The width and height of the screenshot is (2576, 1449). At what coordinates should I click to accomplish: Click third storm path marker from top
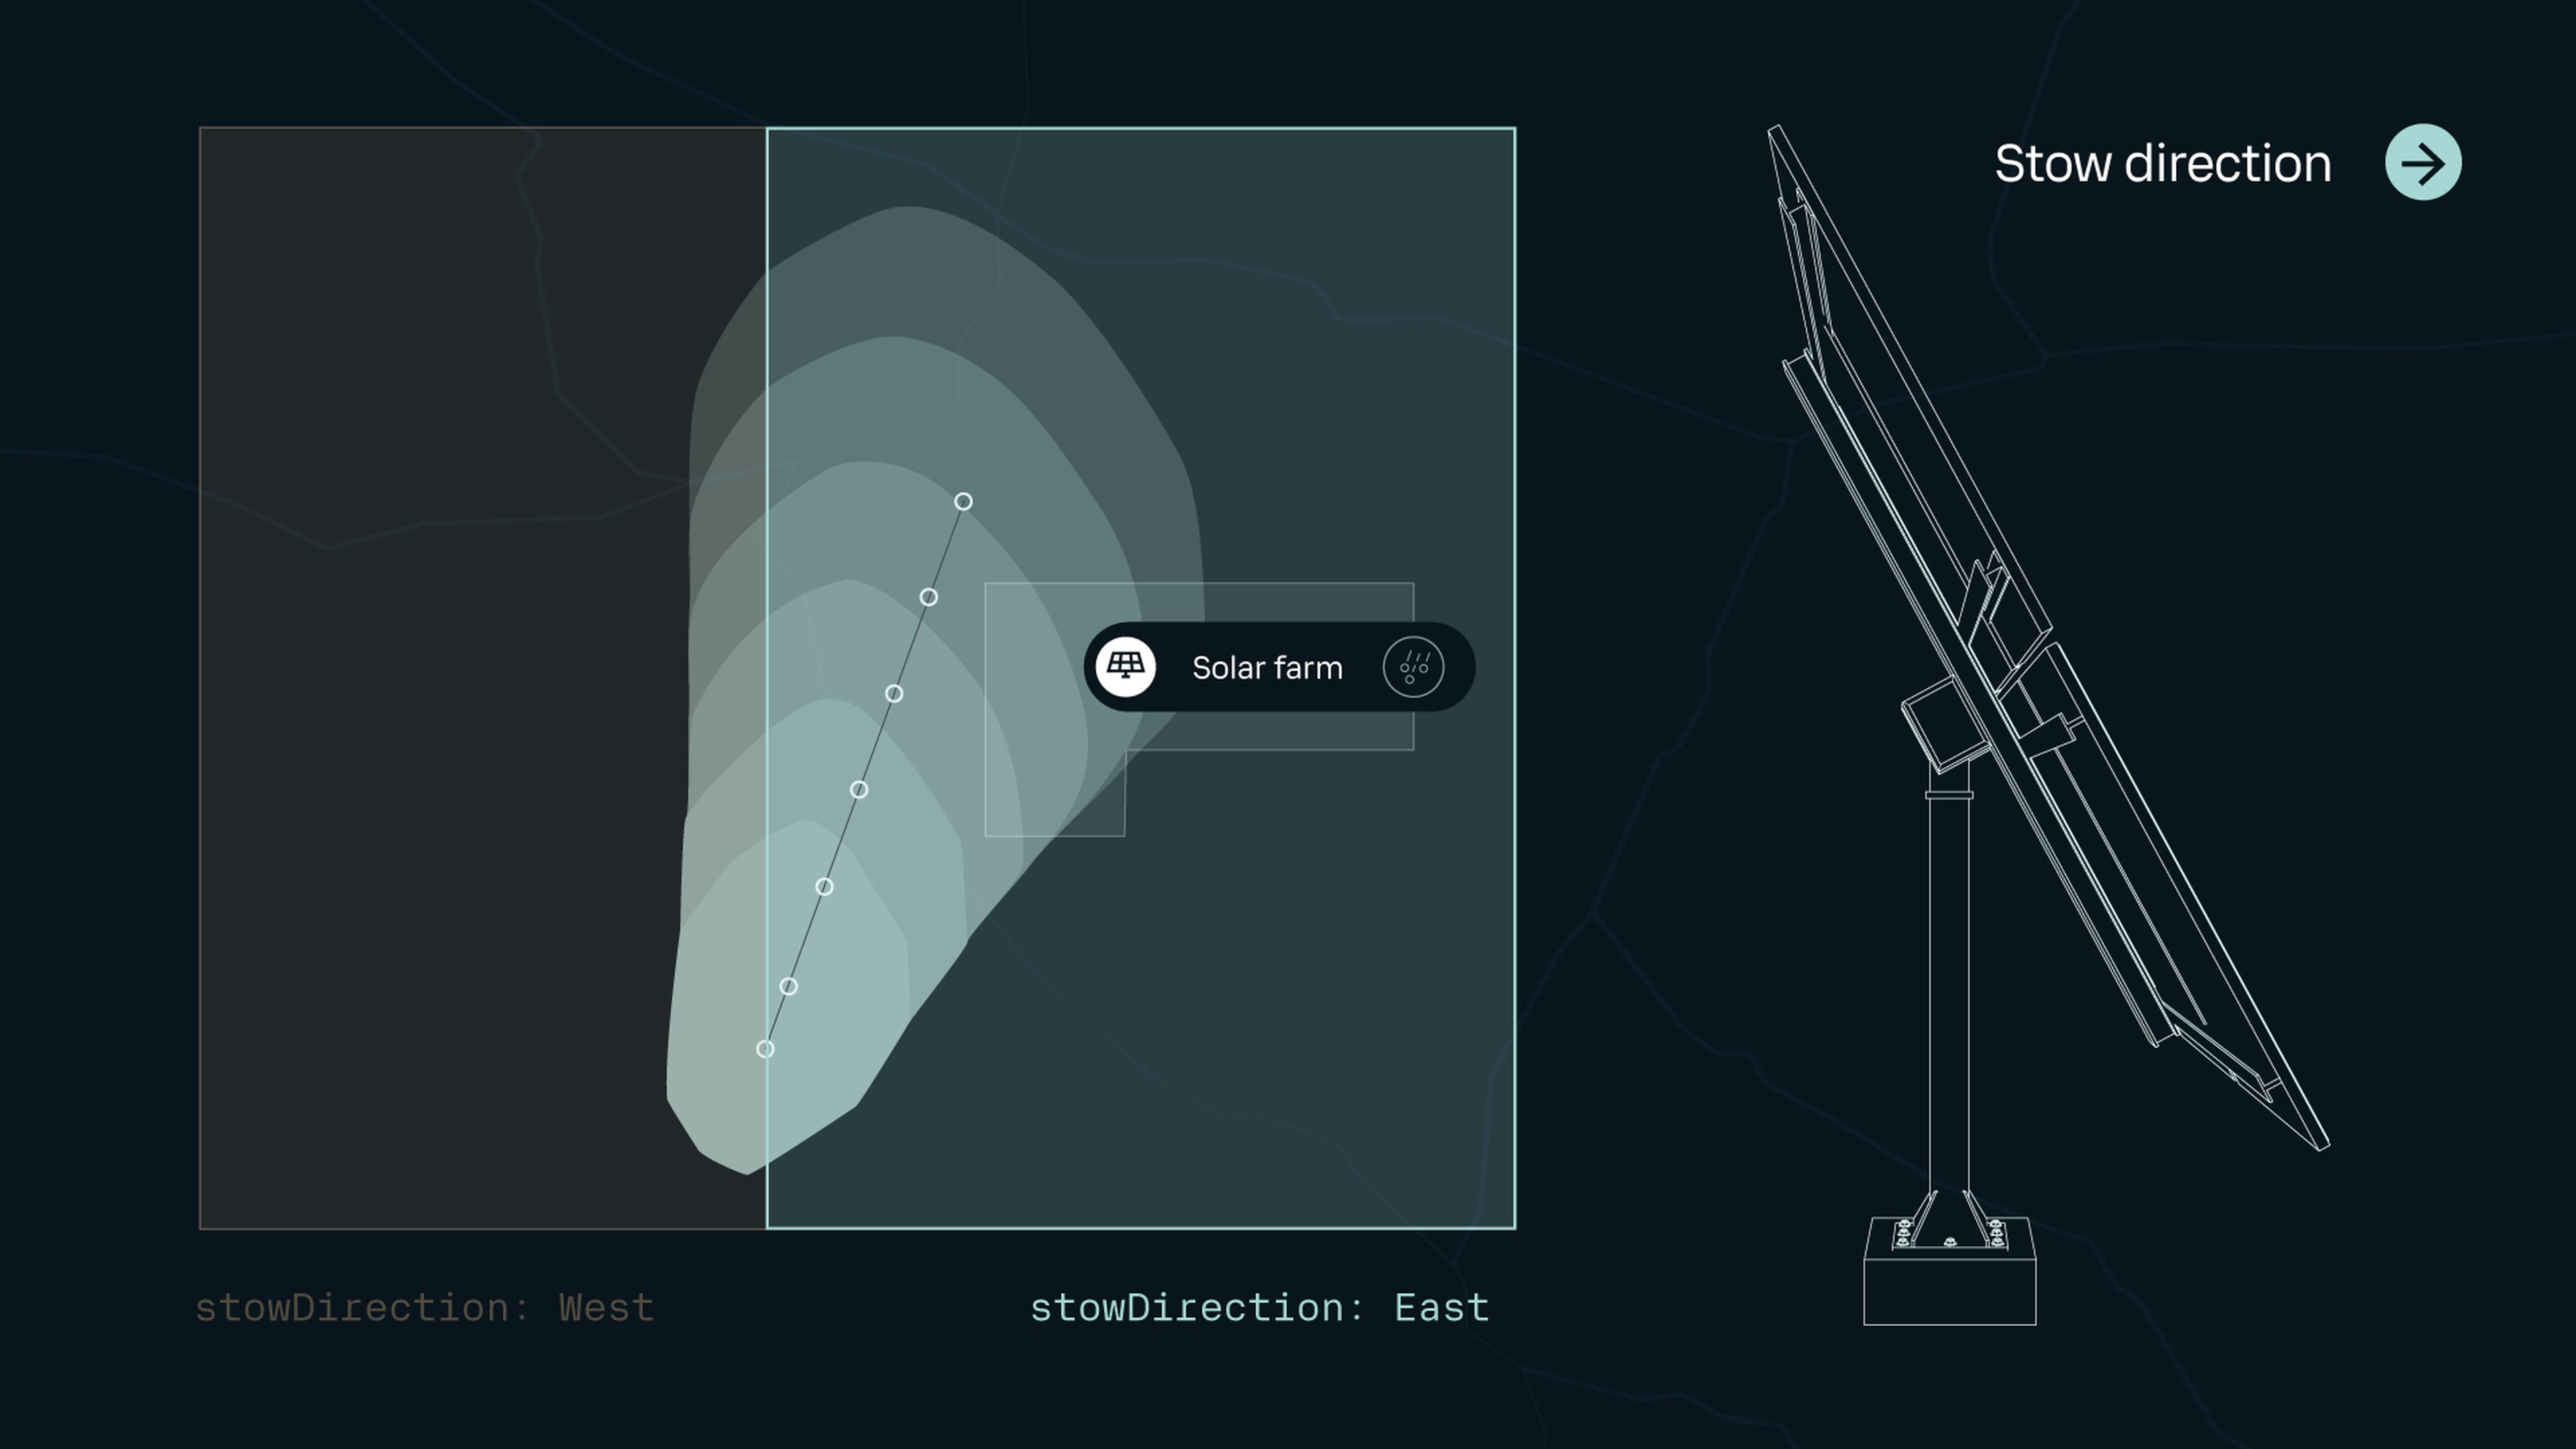point(894,693)
